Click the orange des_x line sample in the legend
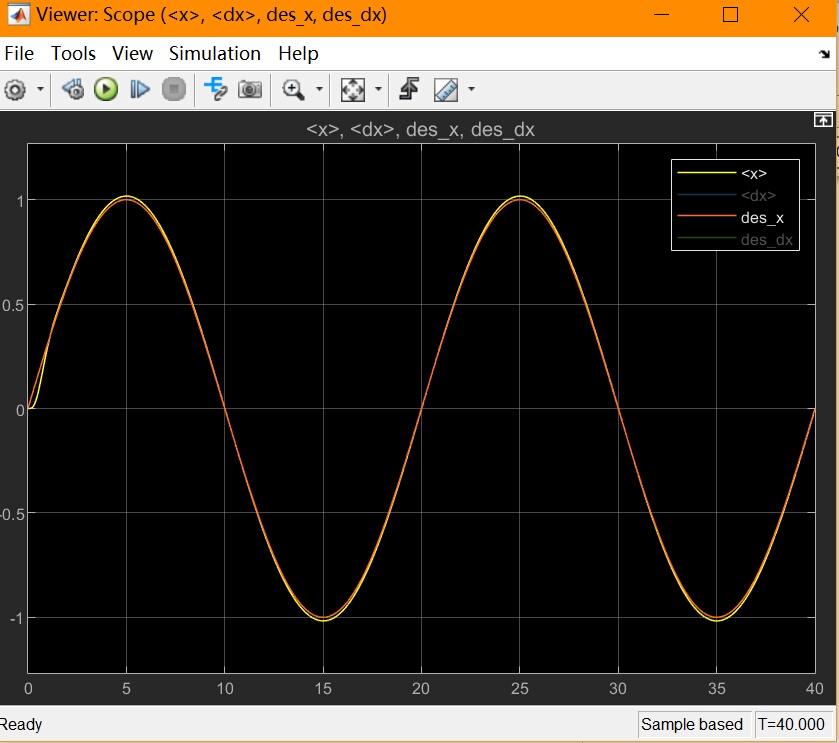 [706, 216]
